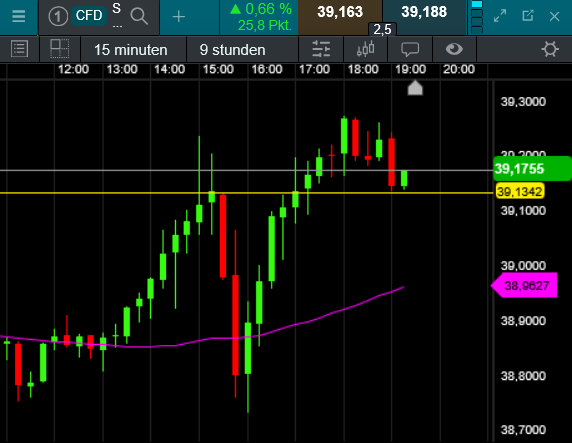The width and height of the screenshot is (572, 443).
Task: Select the CFD instrument type label
Action: (89, 16)
